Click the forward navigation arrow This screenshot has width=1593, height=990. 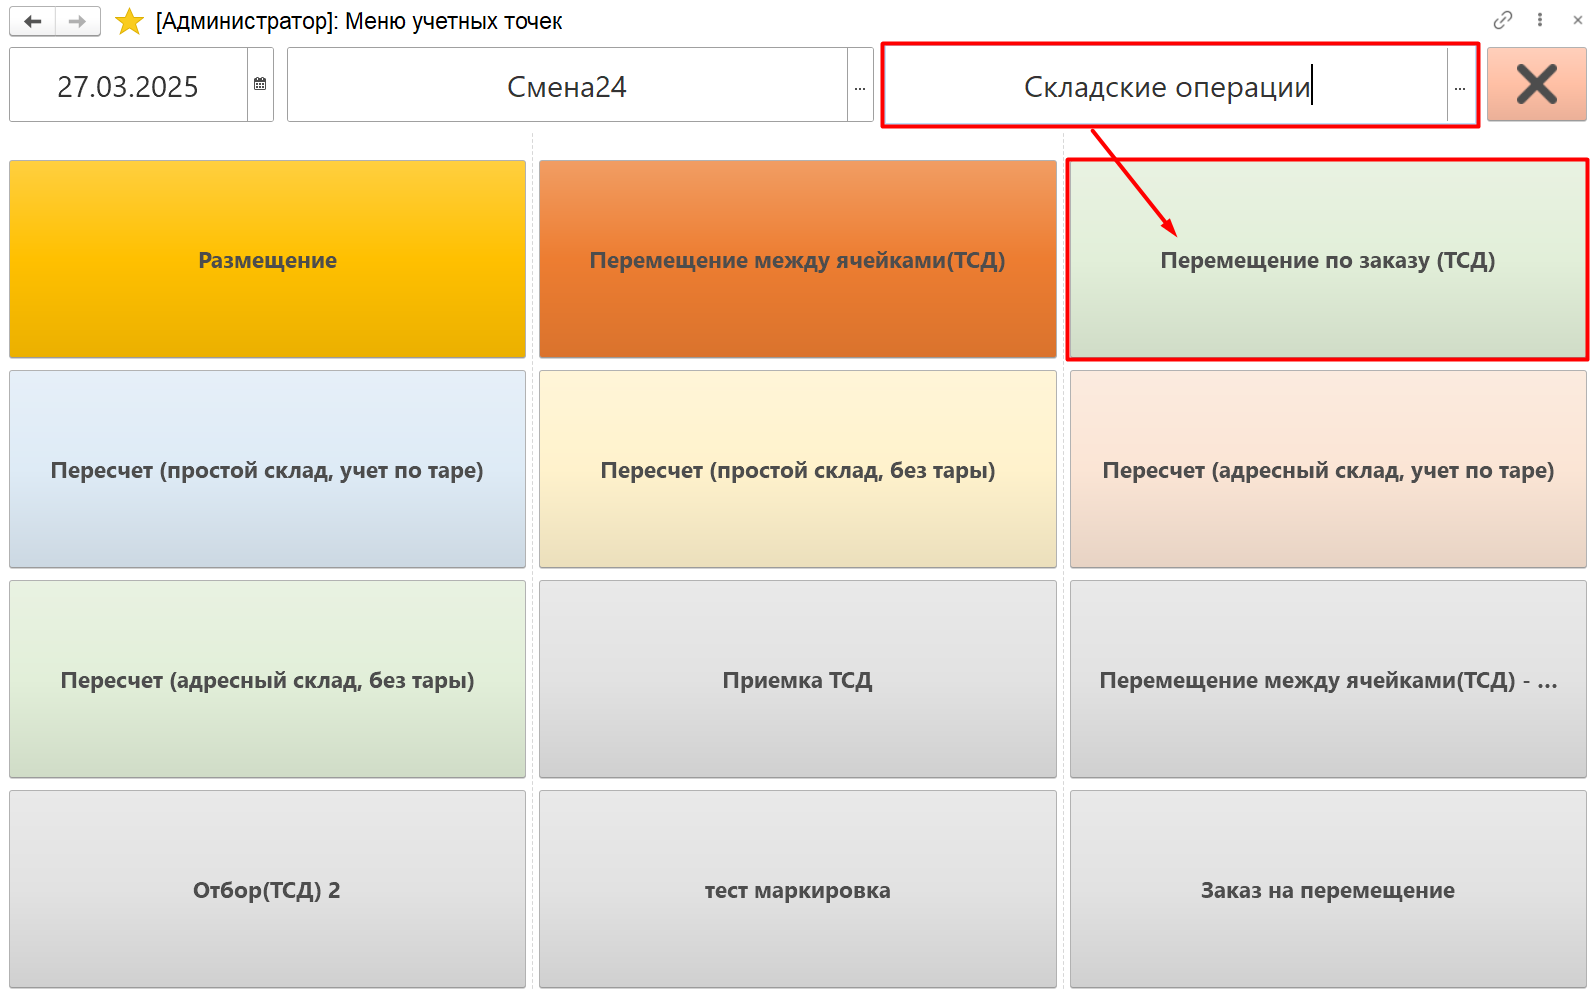coord(77,21)
